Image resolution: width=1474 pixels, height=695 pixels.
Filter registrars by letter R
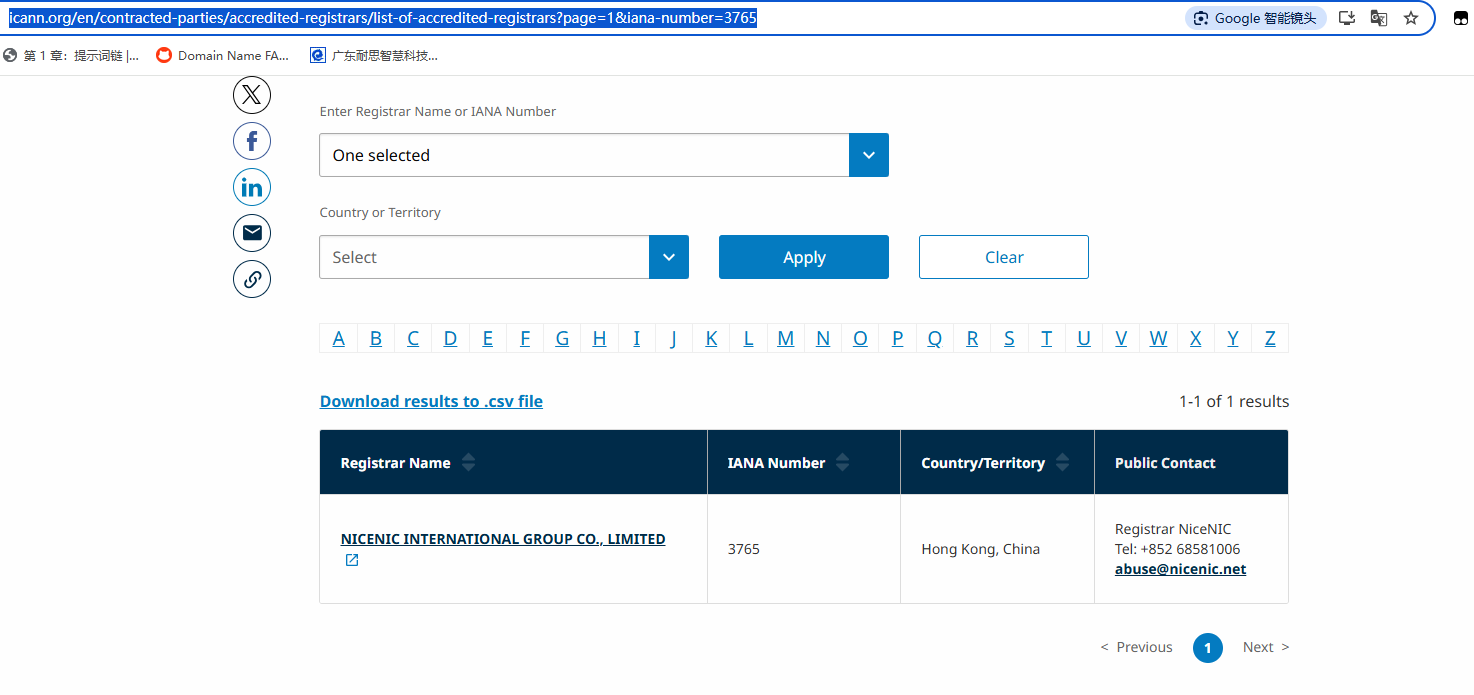coord(972,338)
